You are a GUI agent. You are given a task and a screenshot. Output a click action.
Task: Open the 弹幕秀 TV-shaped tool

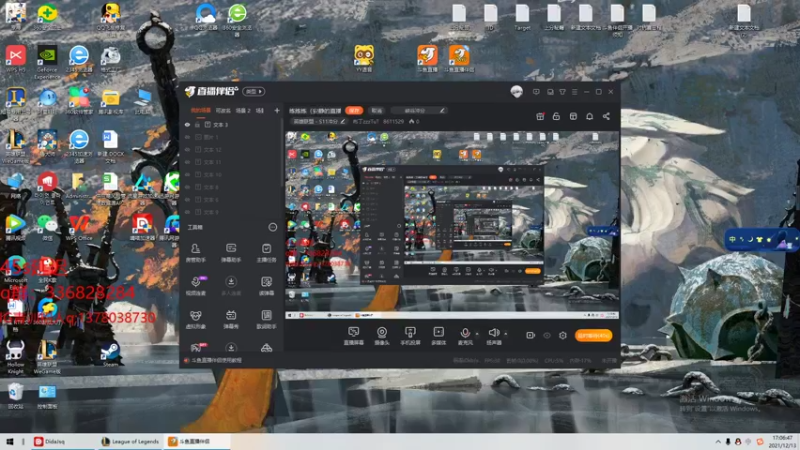coord(231,319)
